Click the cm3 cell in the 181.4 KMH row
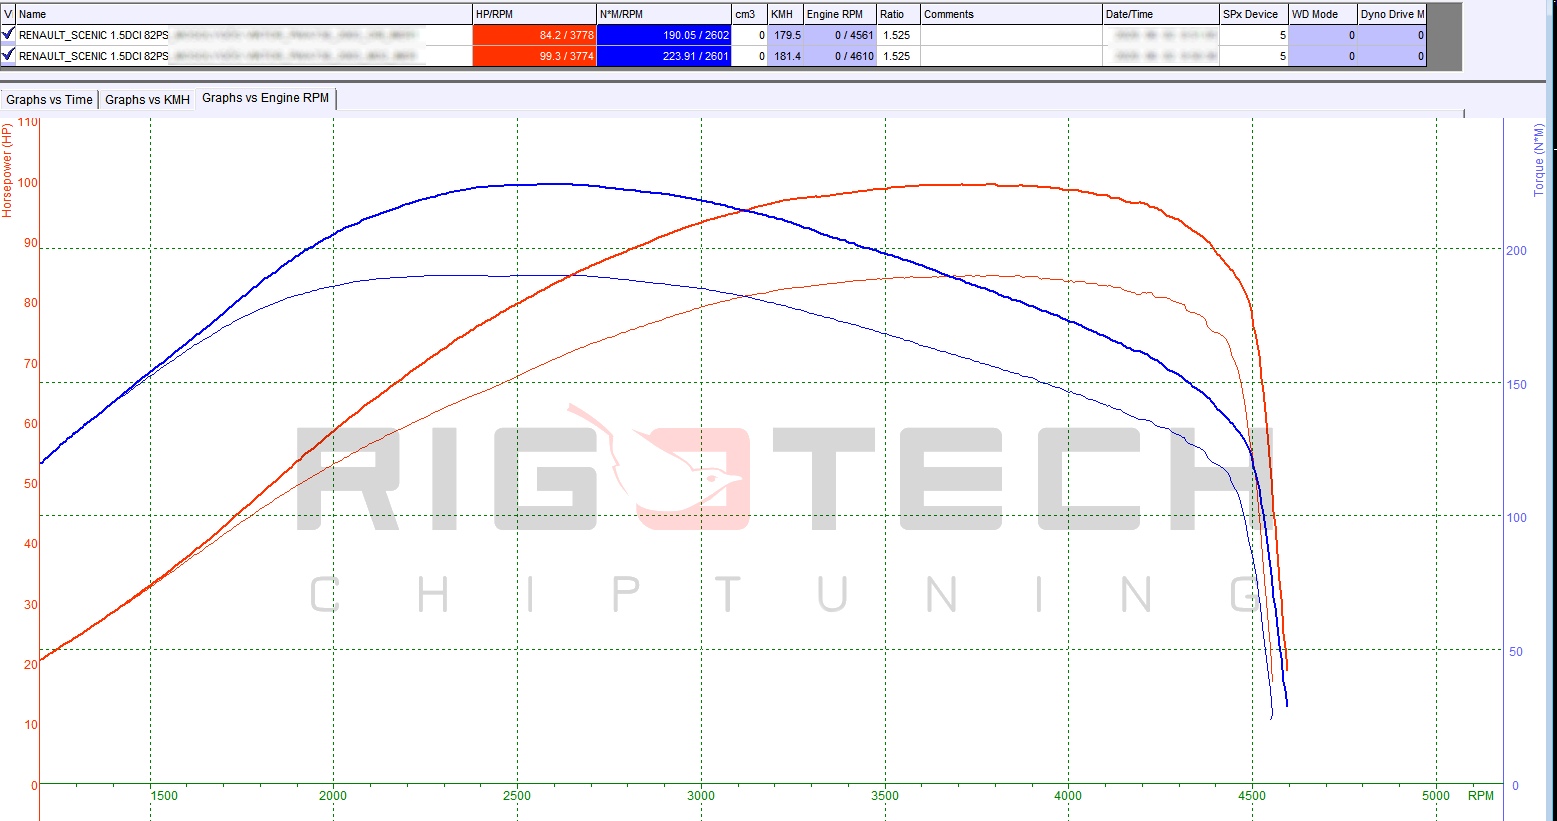Image resolution: width=1557 pixels, height=821 pixels. pos(749,56)
